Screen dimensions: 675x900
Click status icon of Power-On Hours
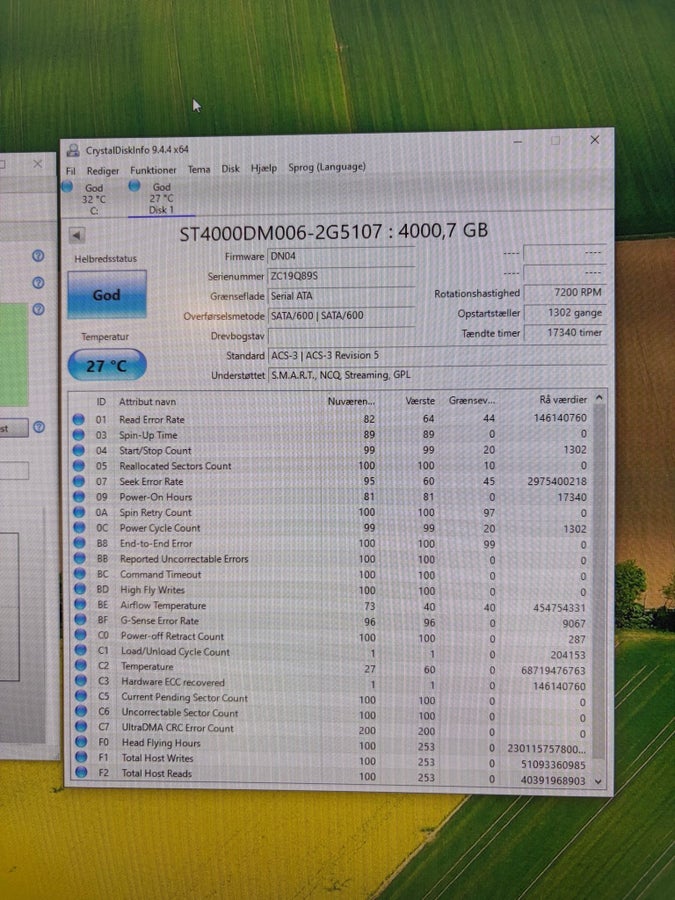[x=79, y=497]
